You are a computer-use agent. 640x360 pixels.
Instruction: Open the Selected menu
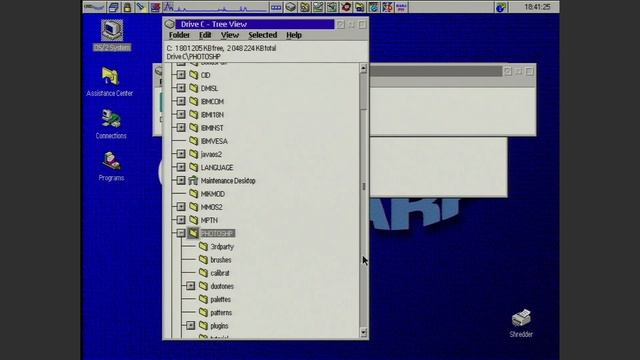click(x=262, y=35)
